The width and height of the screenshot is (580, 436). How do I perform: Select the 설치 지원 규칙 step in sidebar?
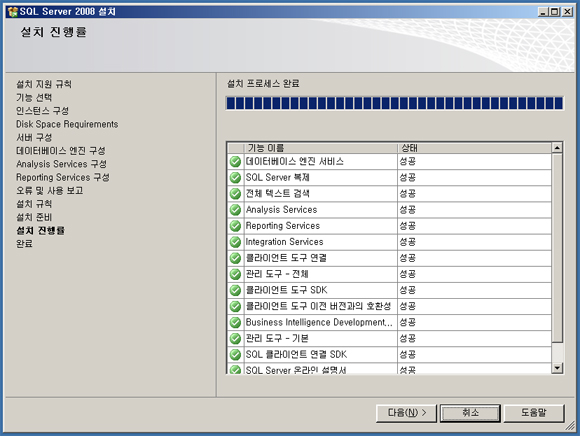(44, 84)
